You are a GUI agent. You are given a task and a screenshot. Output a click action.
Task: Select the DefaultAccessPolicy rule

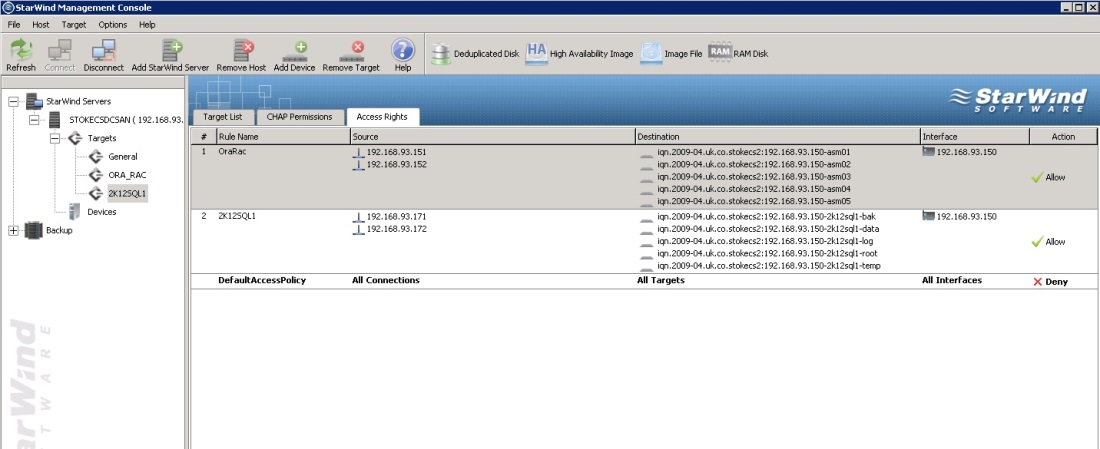(262, 280)
